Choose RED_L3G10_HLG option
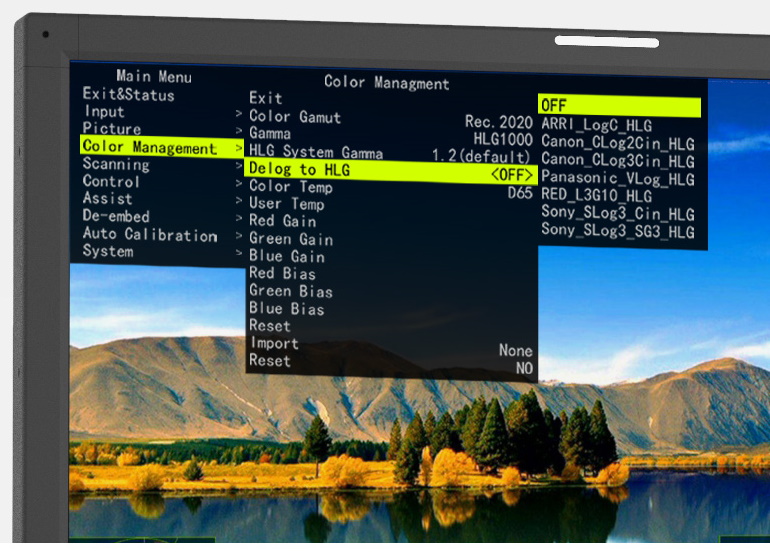Image resolution: width=770 pixels, height=559 pixels. (596, 196)
